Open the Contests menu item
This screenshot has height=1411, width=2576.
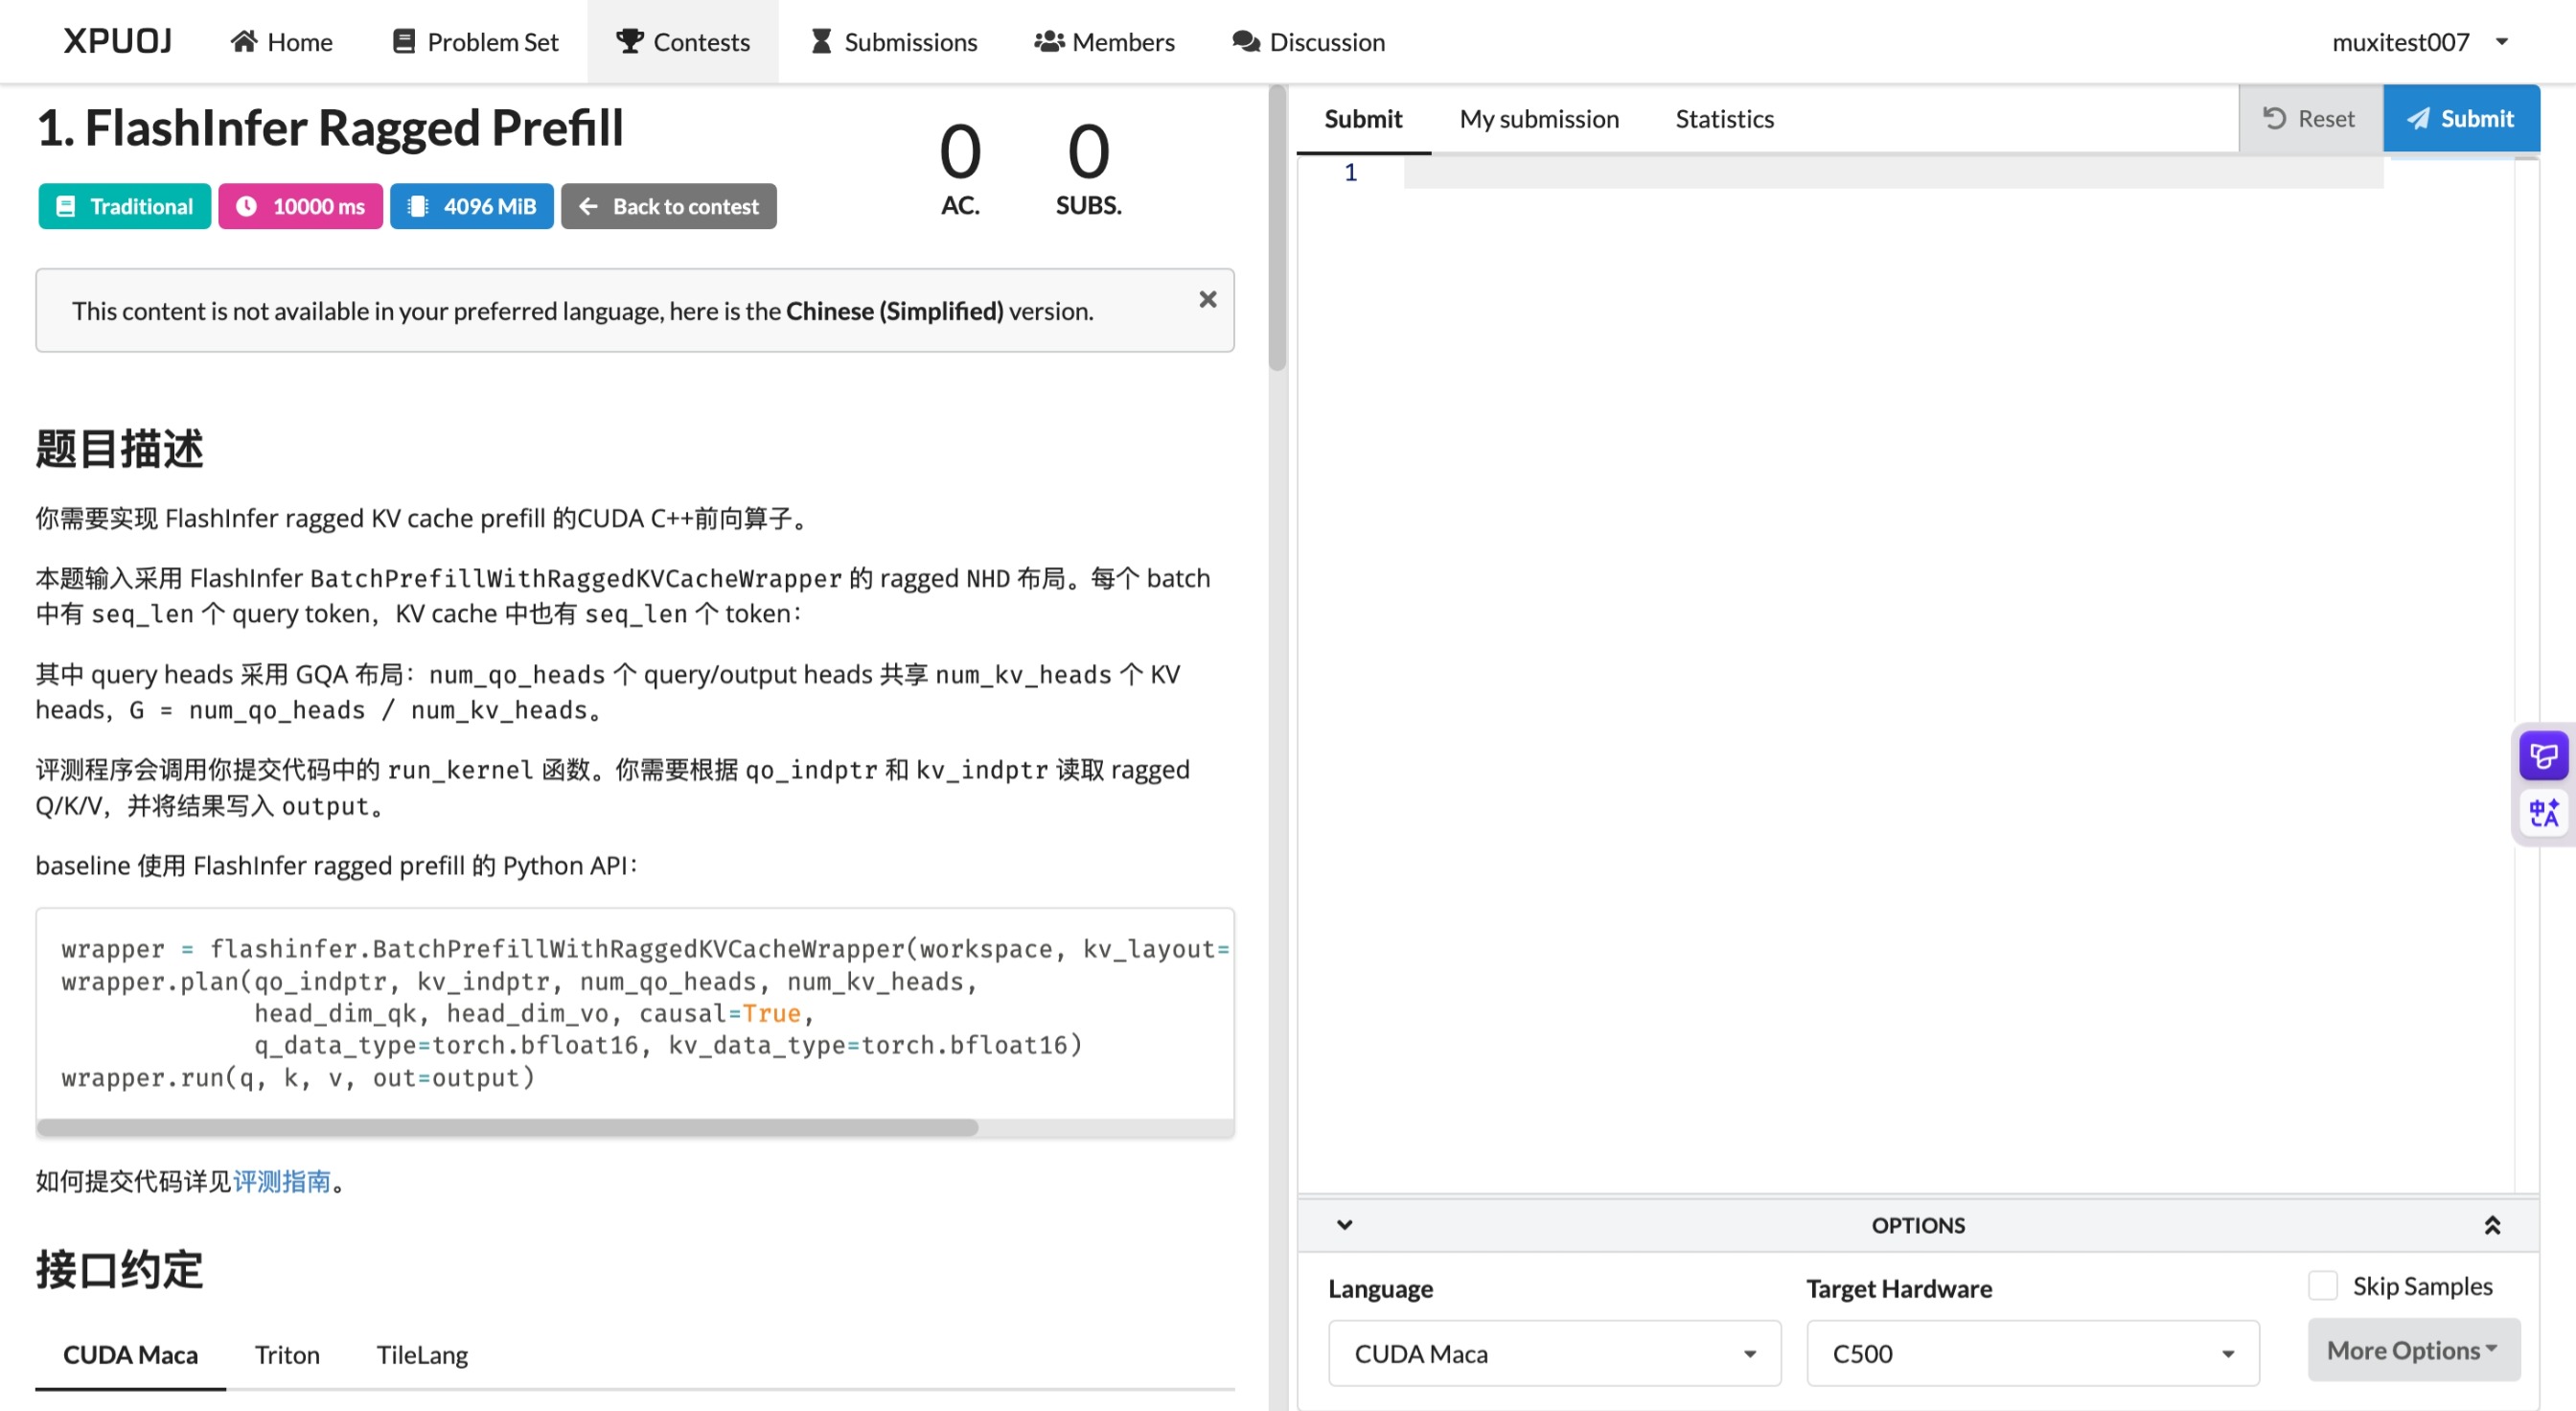(683, 41)
